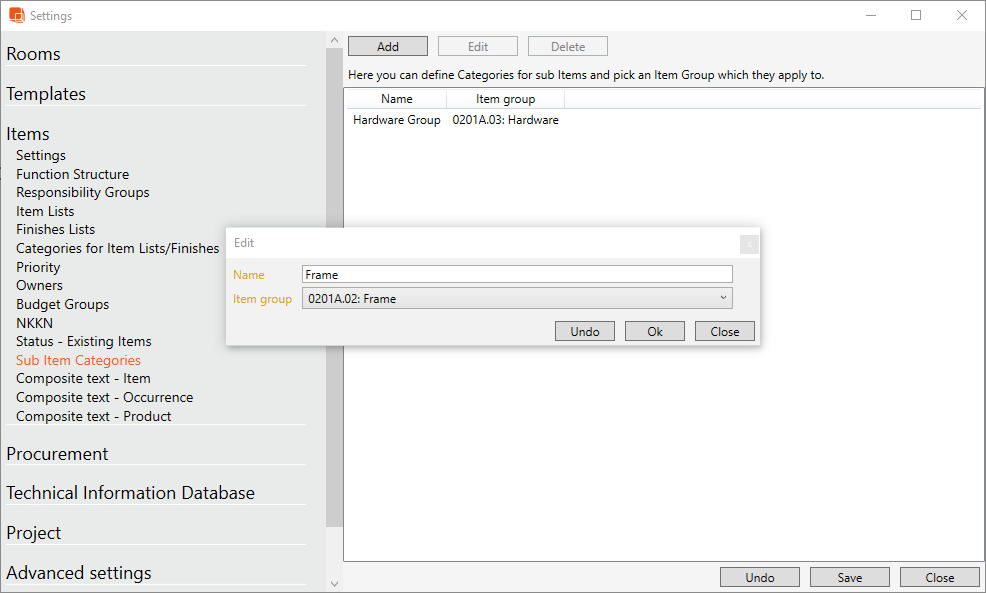Image resolution: width=986 pixels, height=593 pixels.
Task: Click Close button in the Edit dialog
Action: [724, 331]
